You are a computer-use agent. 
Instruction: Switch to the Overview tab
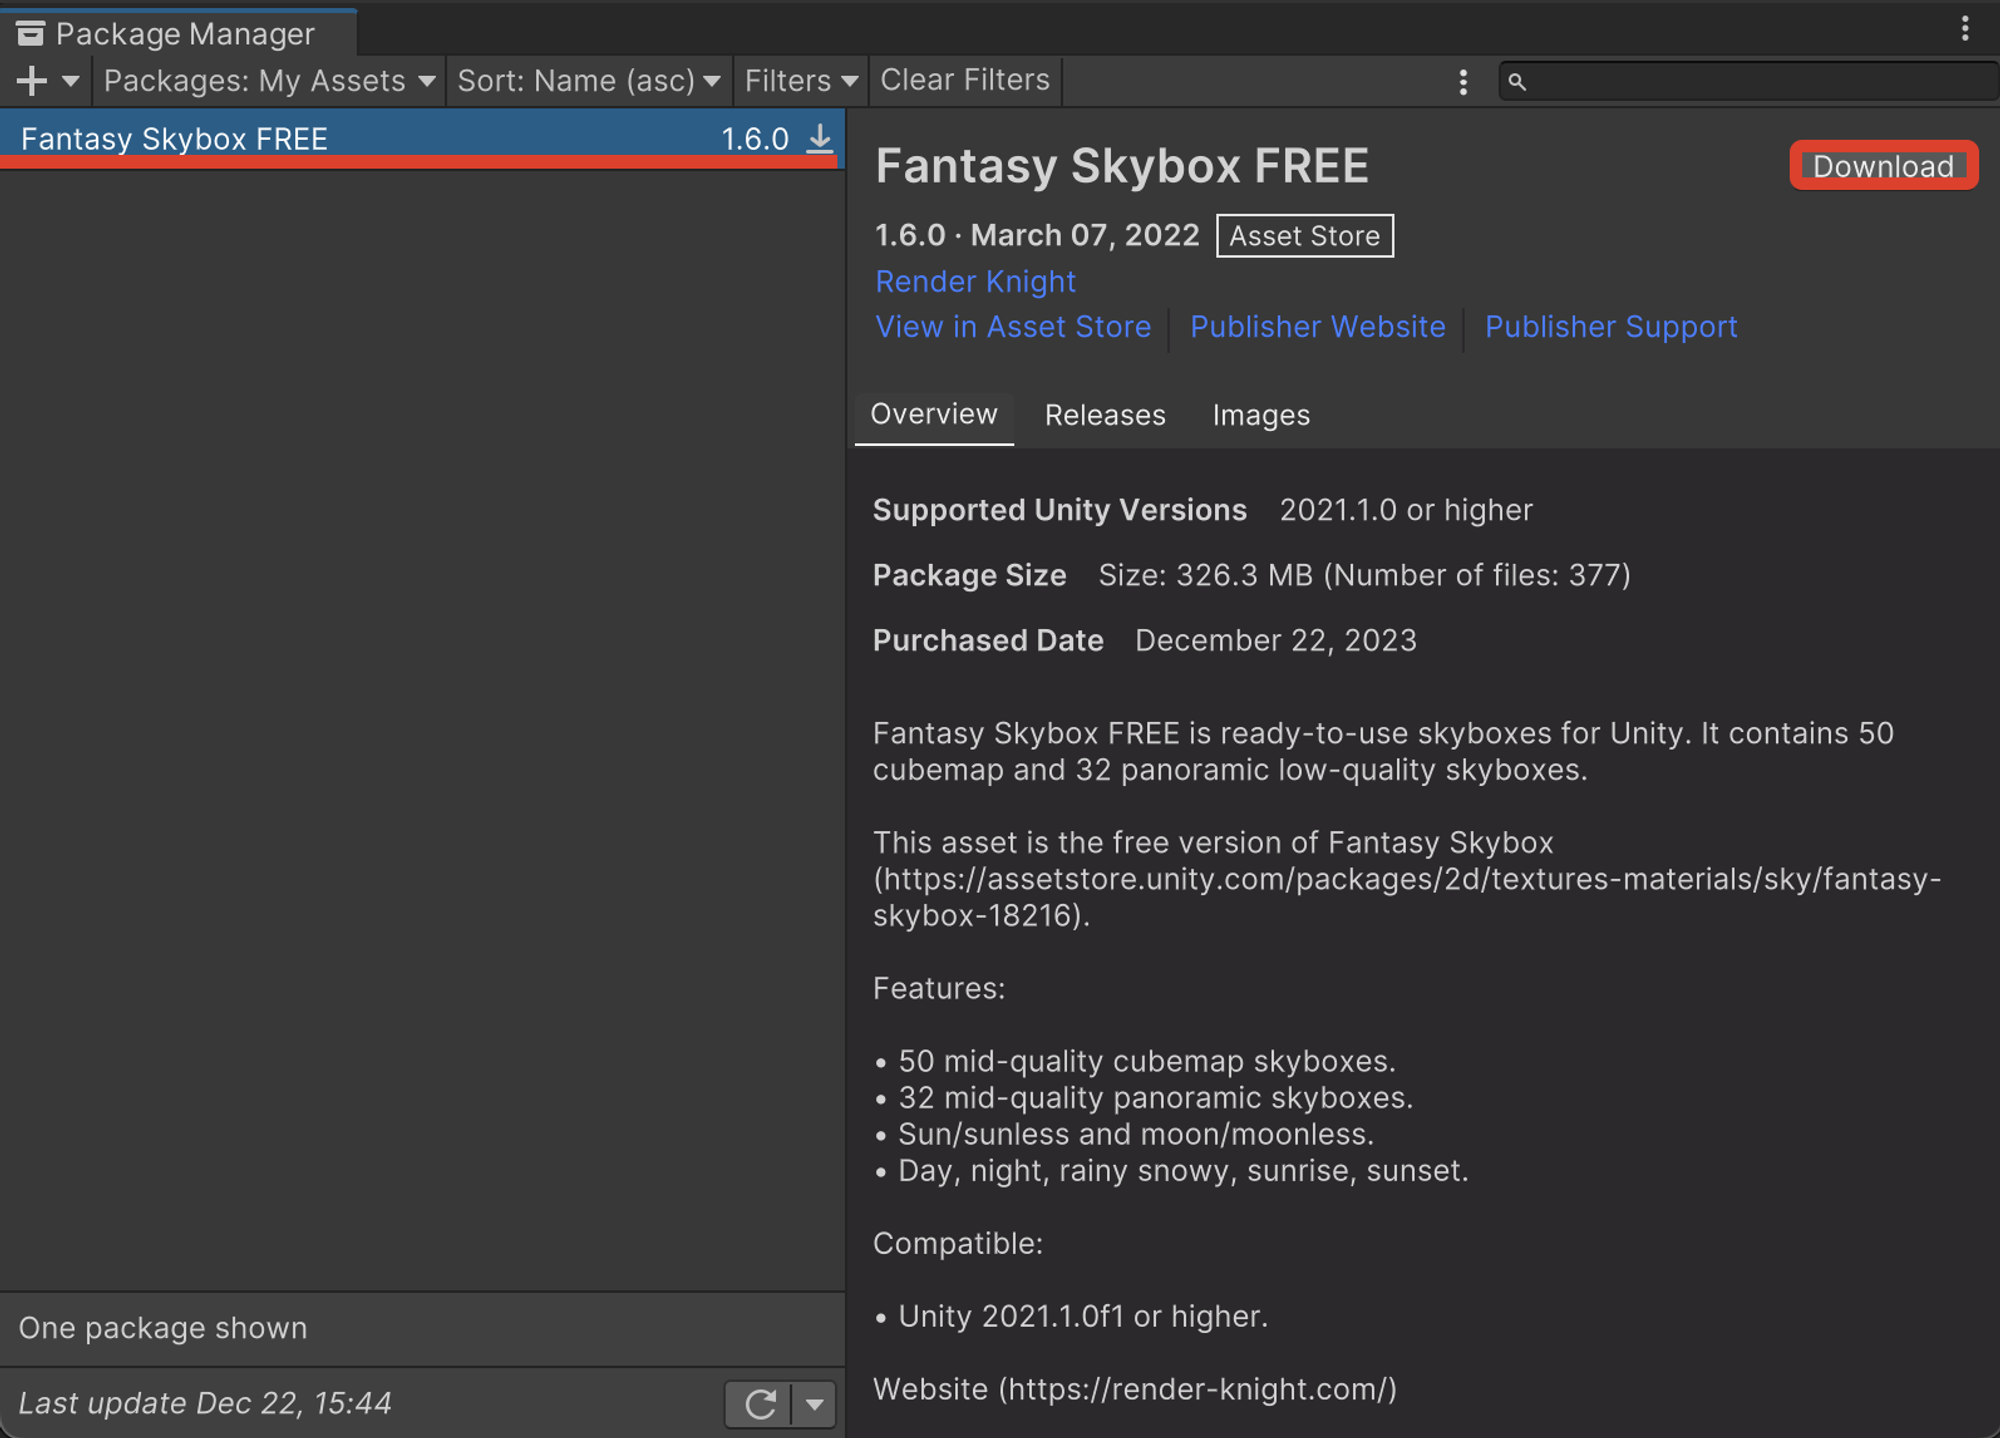tap(934, 415)
